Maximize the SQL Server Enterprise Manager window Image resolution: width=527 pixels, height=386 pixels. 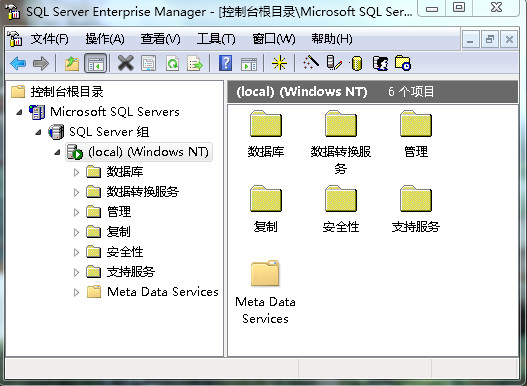click(x=459, y=8)
